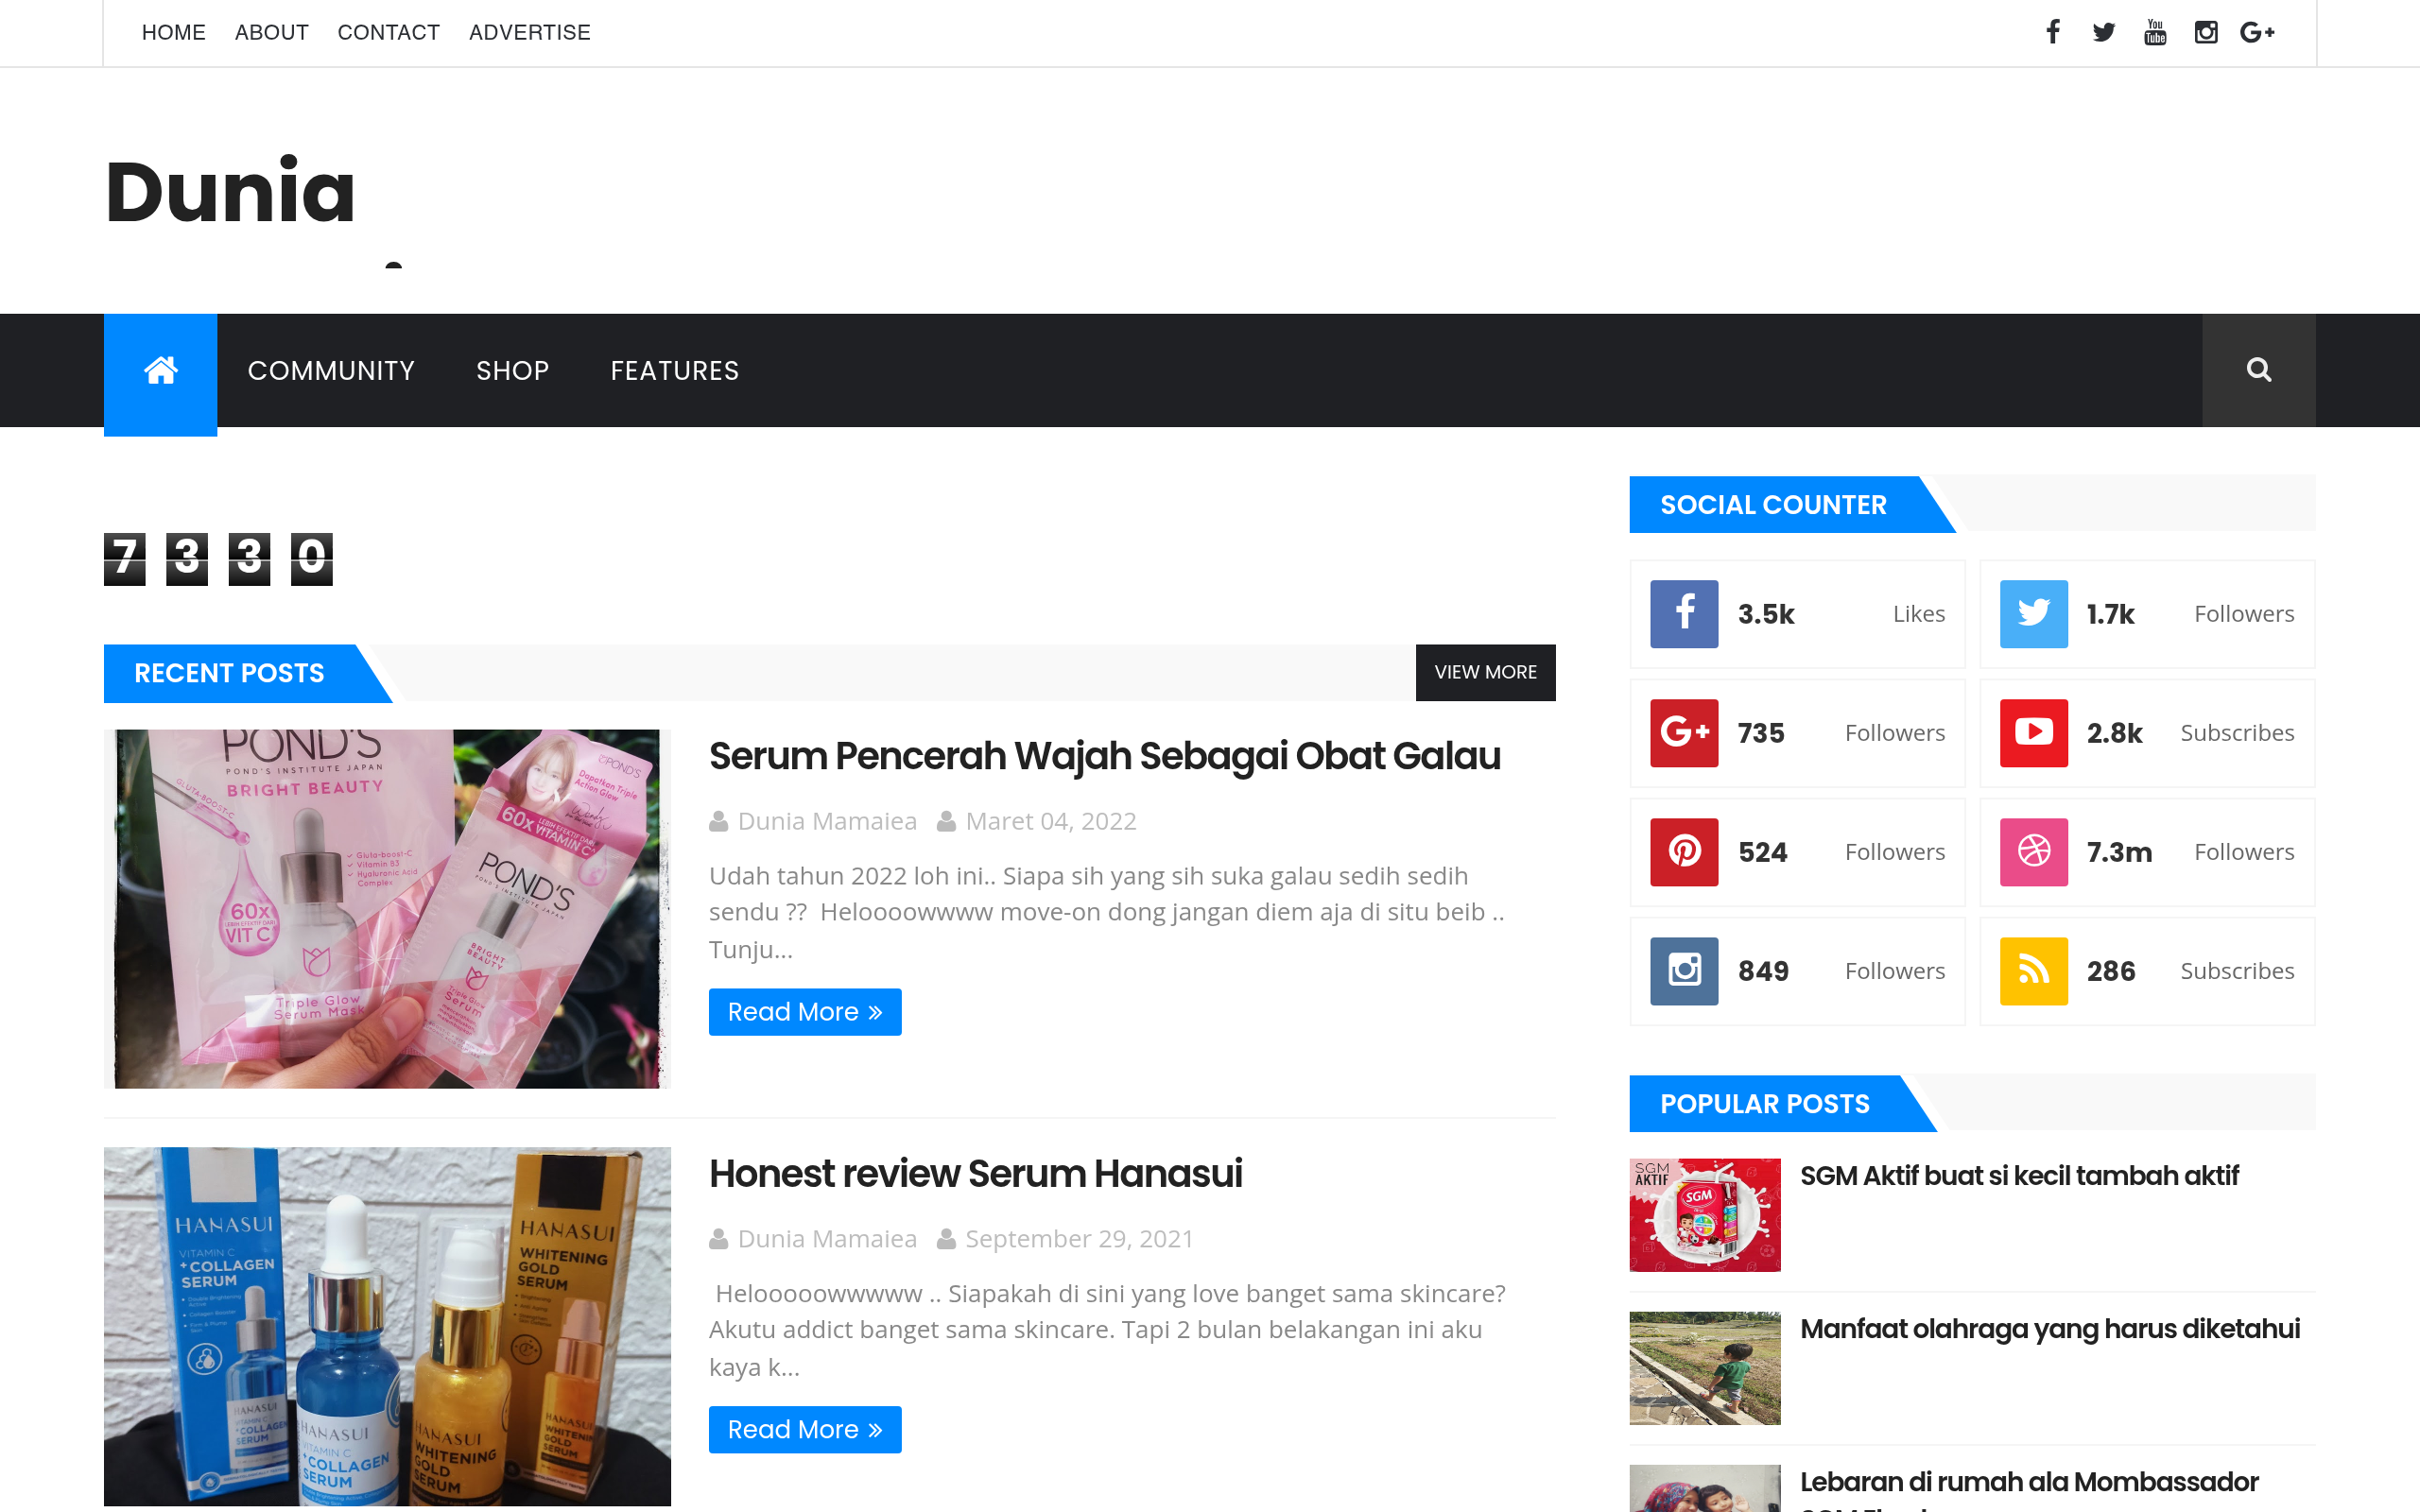Click Read More for Honest review Serum Hanasui
2420x1512 pixels.
coord(804,1429)
